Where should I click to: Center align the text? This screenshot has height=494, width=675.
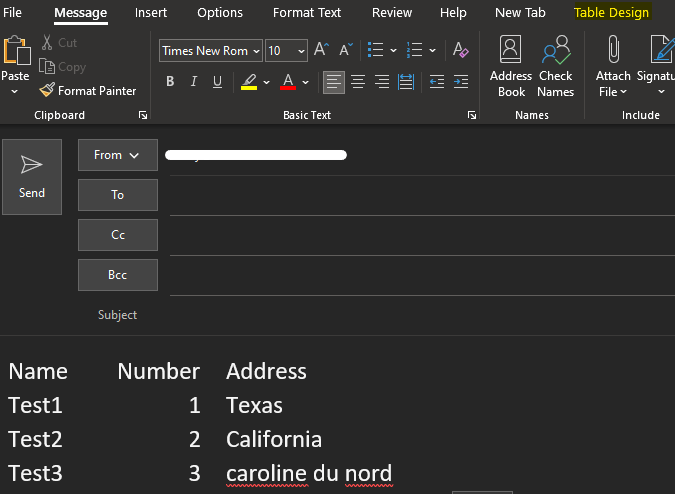(x=358, y=82)
